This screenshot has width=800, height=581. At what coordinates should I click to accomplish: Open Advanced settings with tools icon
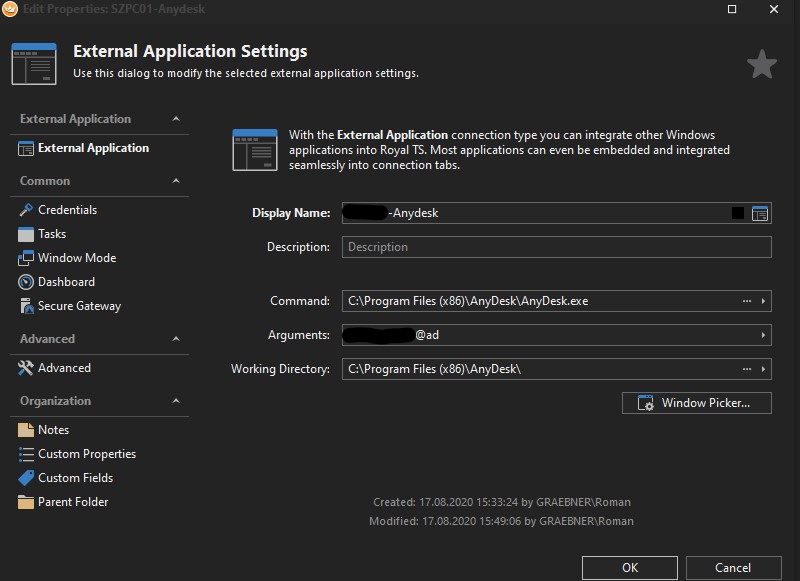(64, 368)
